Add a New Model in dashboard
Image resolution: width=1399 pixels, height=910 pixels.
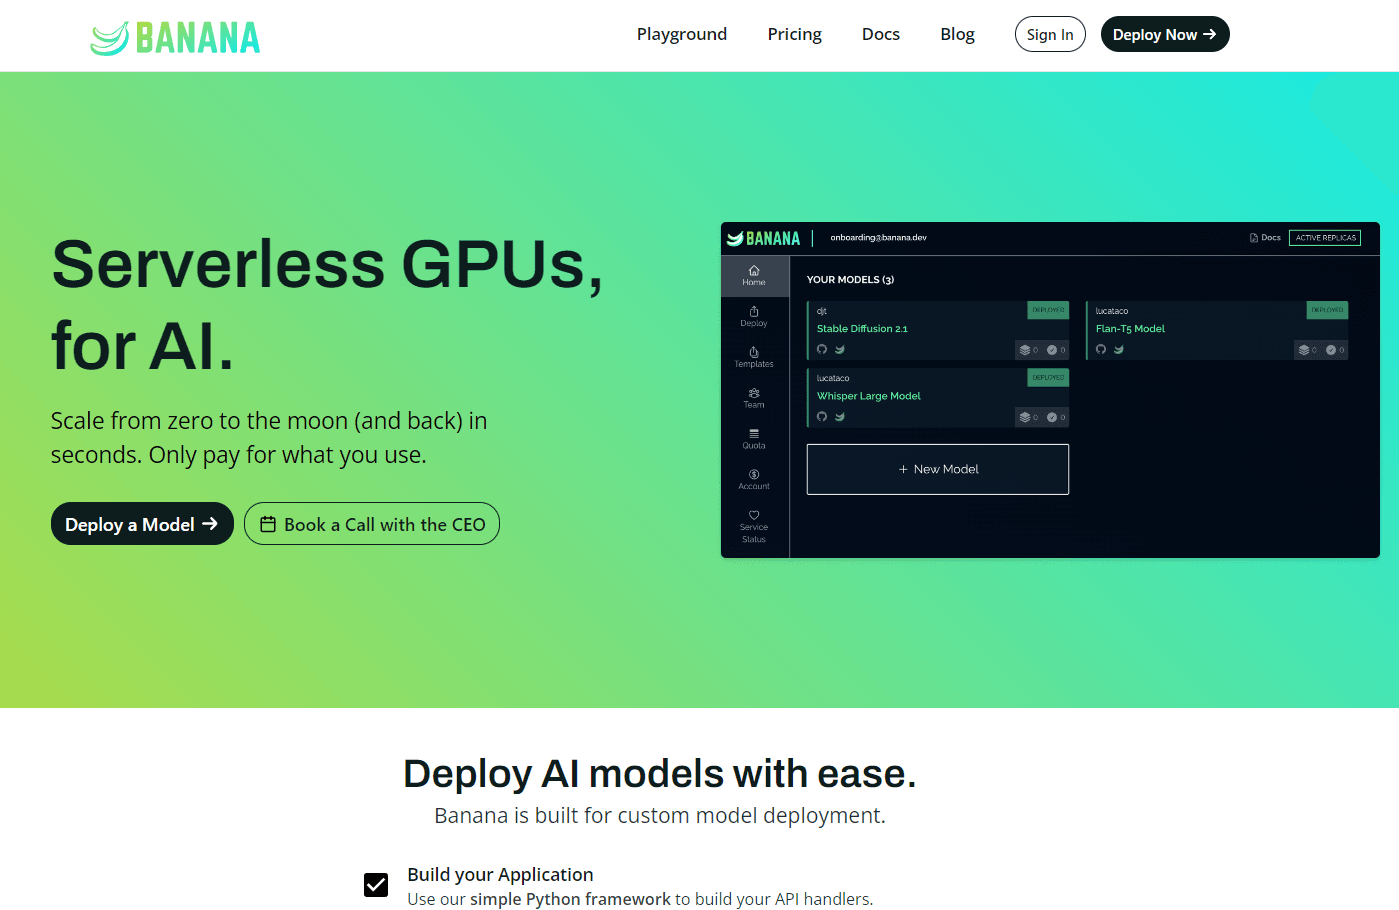[x=938, y=469]
